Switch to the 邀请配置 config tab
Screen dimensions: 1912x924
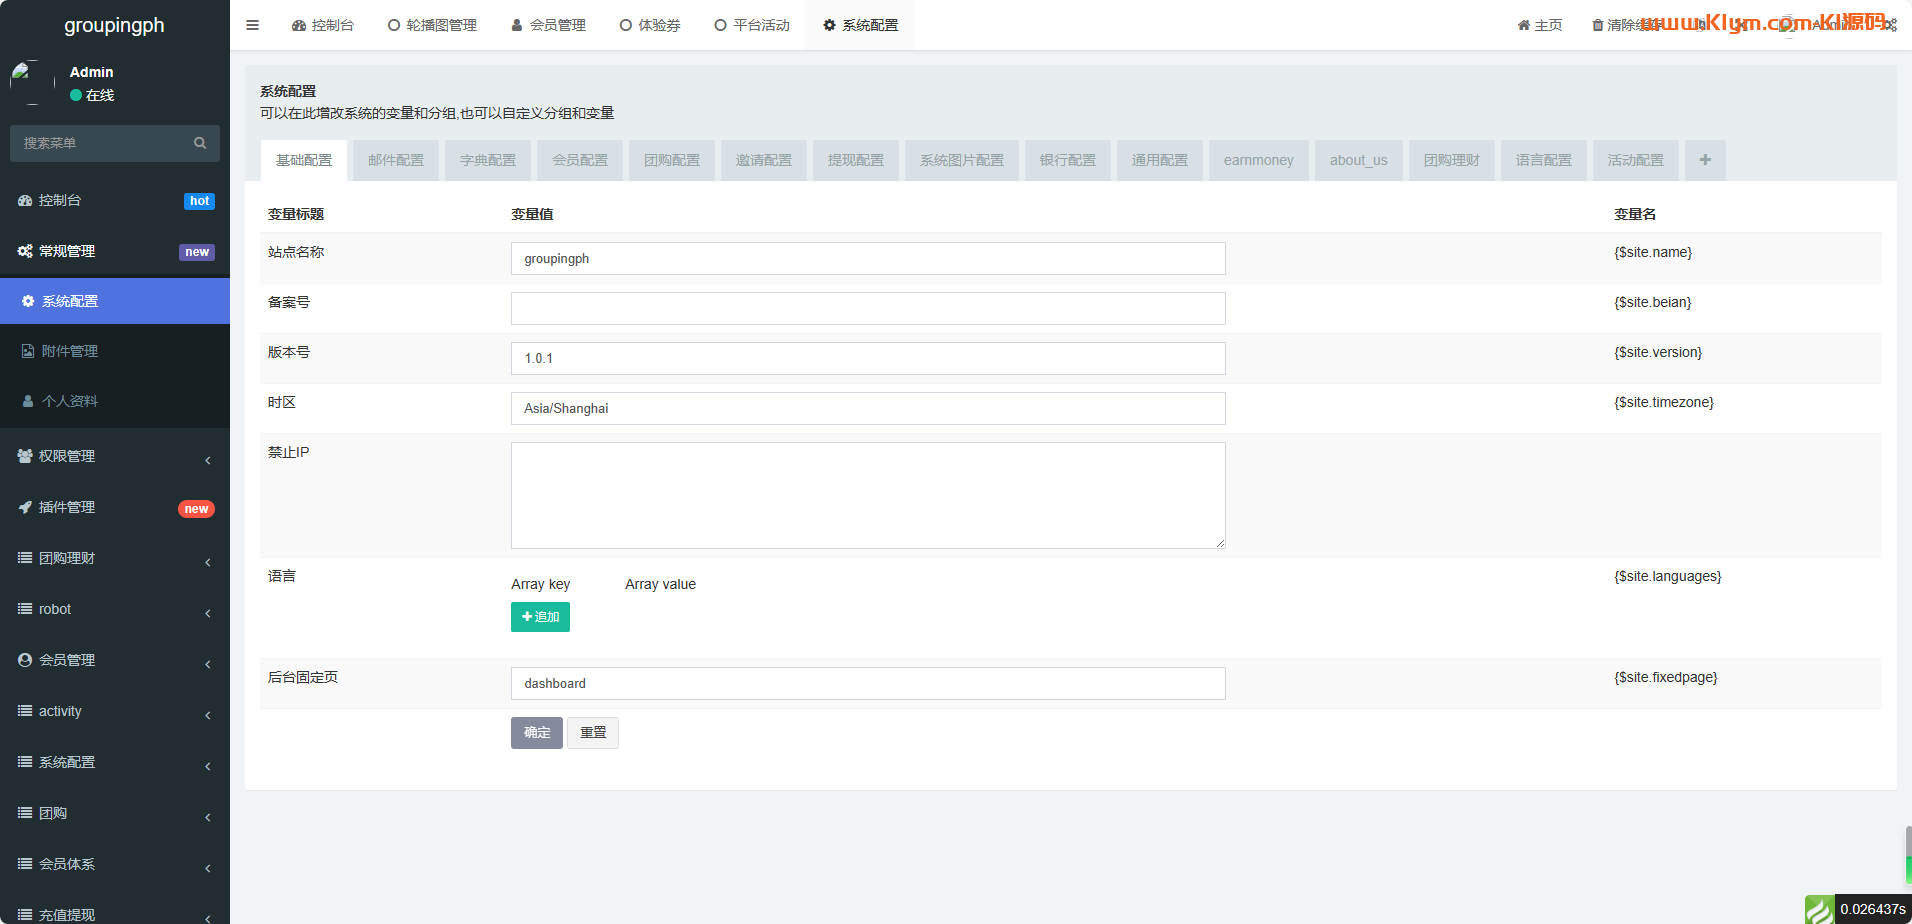[764, 160]
